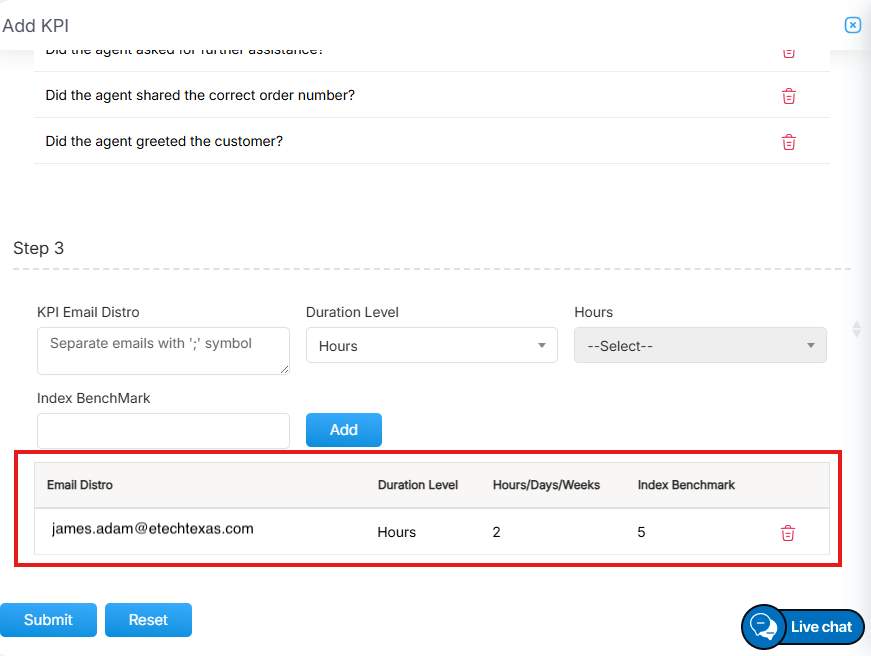This screenshot has width=871, height=656.
Task: Close the Add KPI dialog
Action: (x=852, y=25)
